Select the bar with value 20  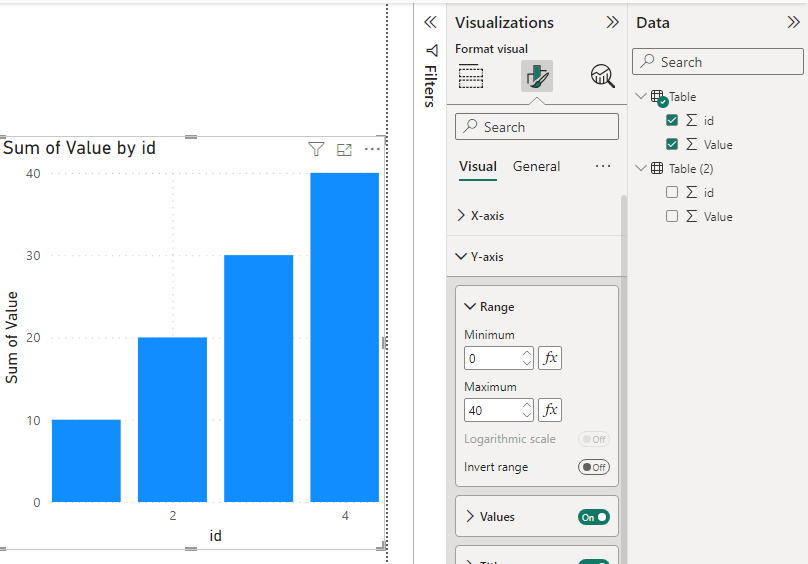tap(172, 420)
